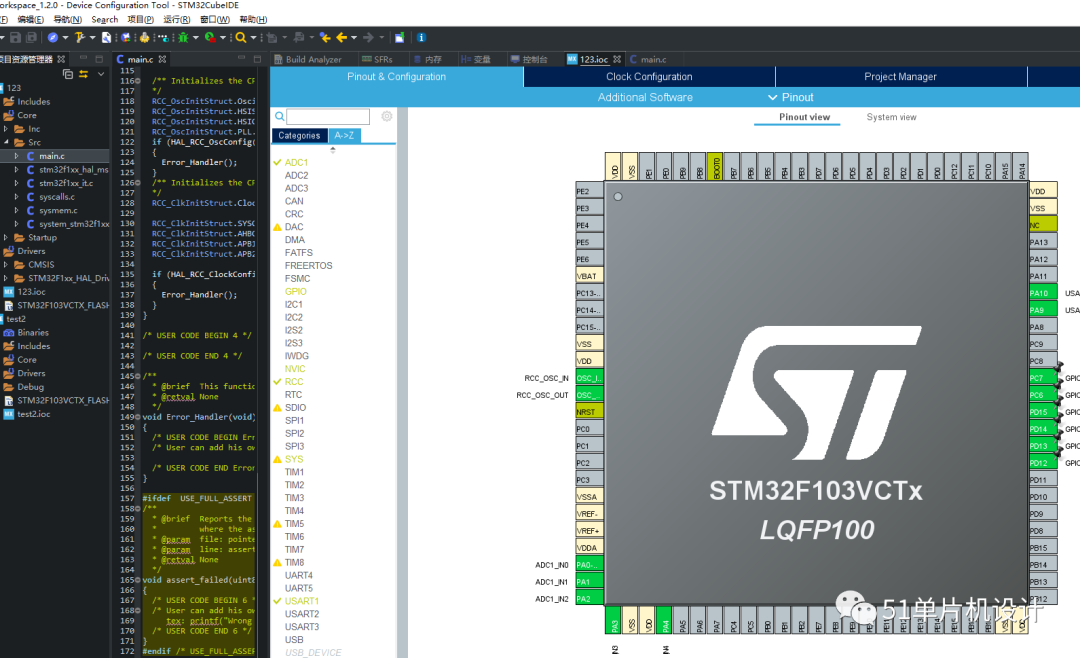Switch to System view
The image size is (1080, 658).
(891, 117)
